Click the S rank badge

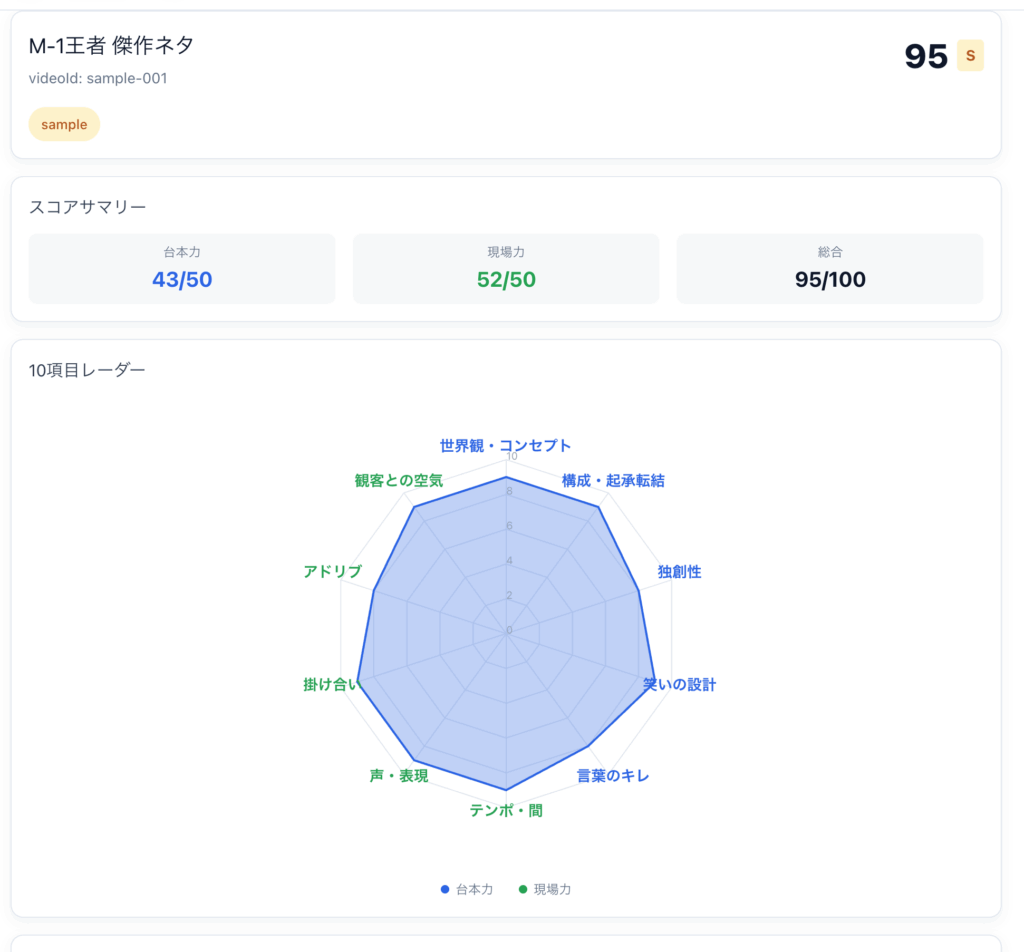(x=970, y=56)
